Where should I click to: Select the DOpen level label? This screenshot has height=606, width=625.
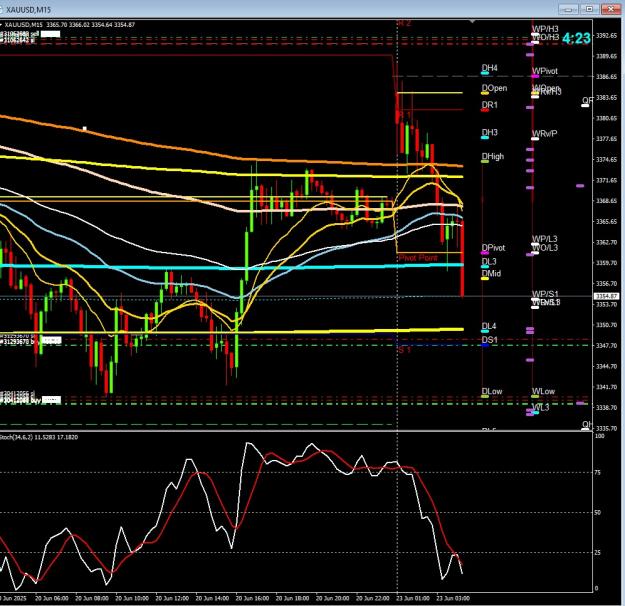pyautogui.click(x=494, y=88)
